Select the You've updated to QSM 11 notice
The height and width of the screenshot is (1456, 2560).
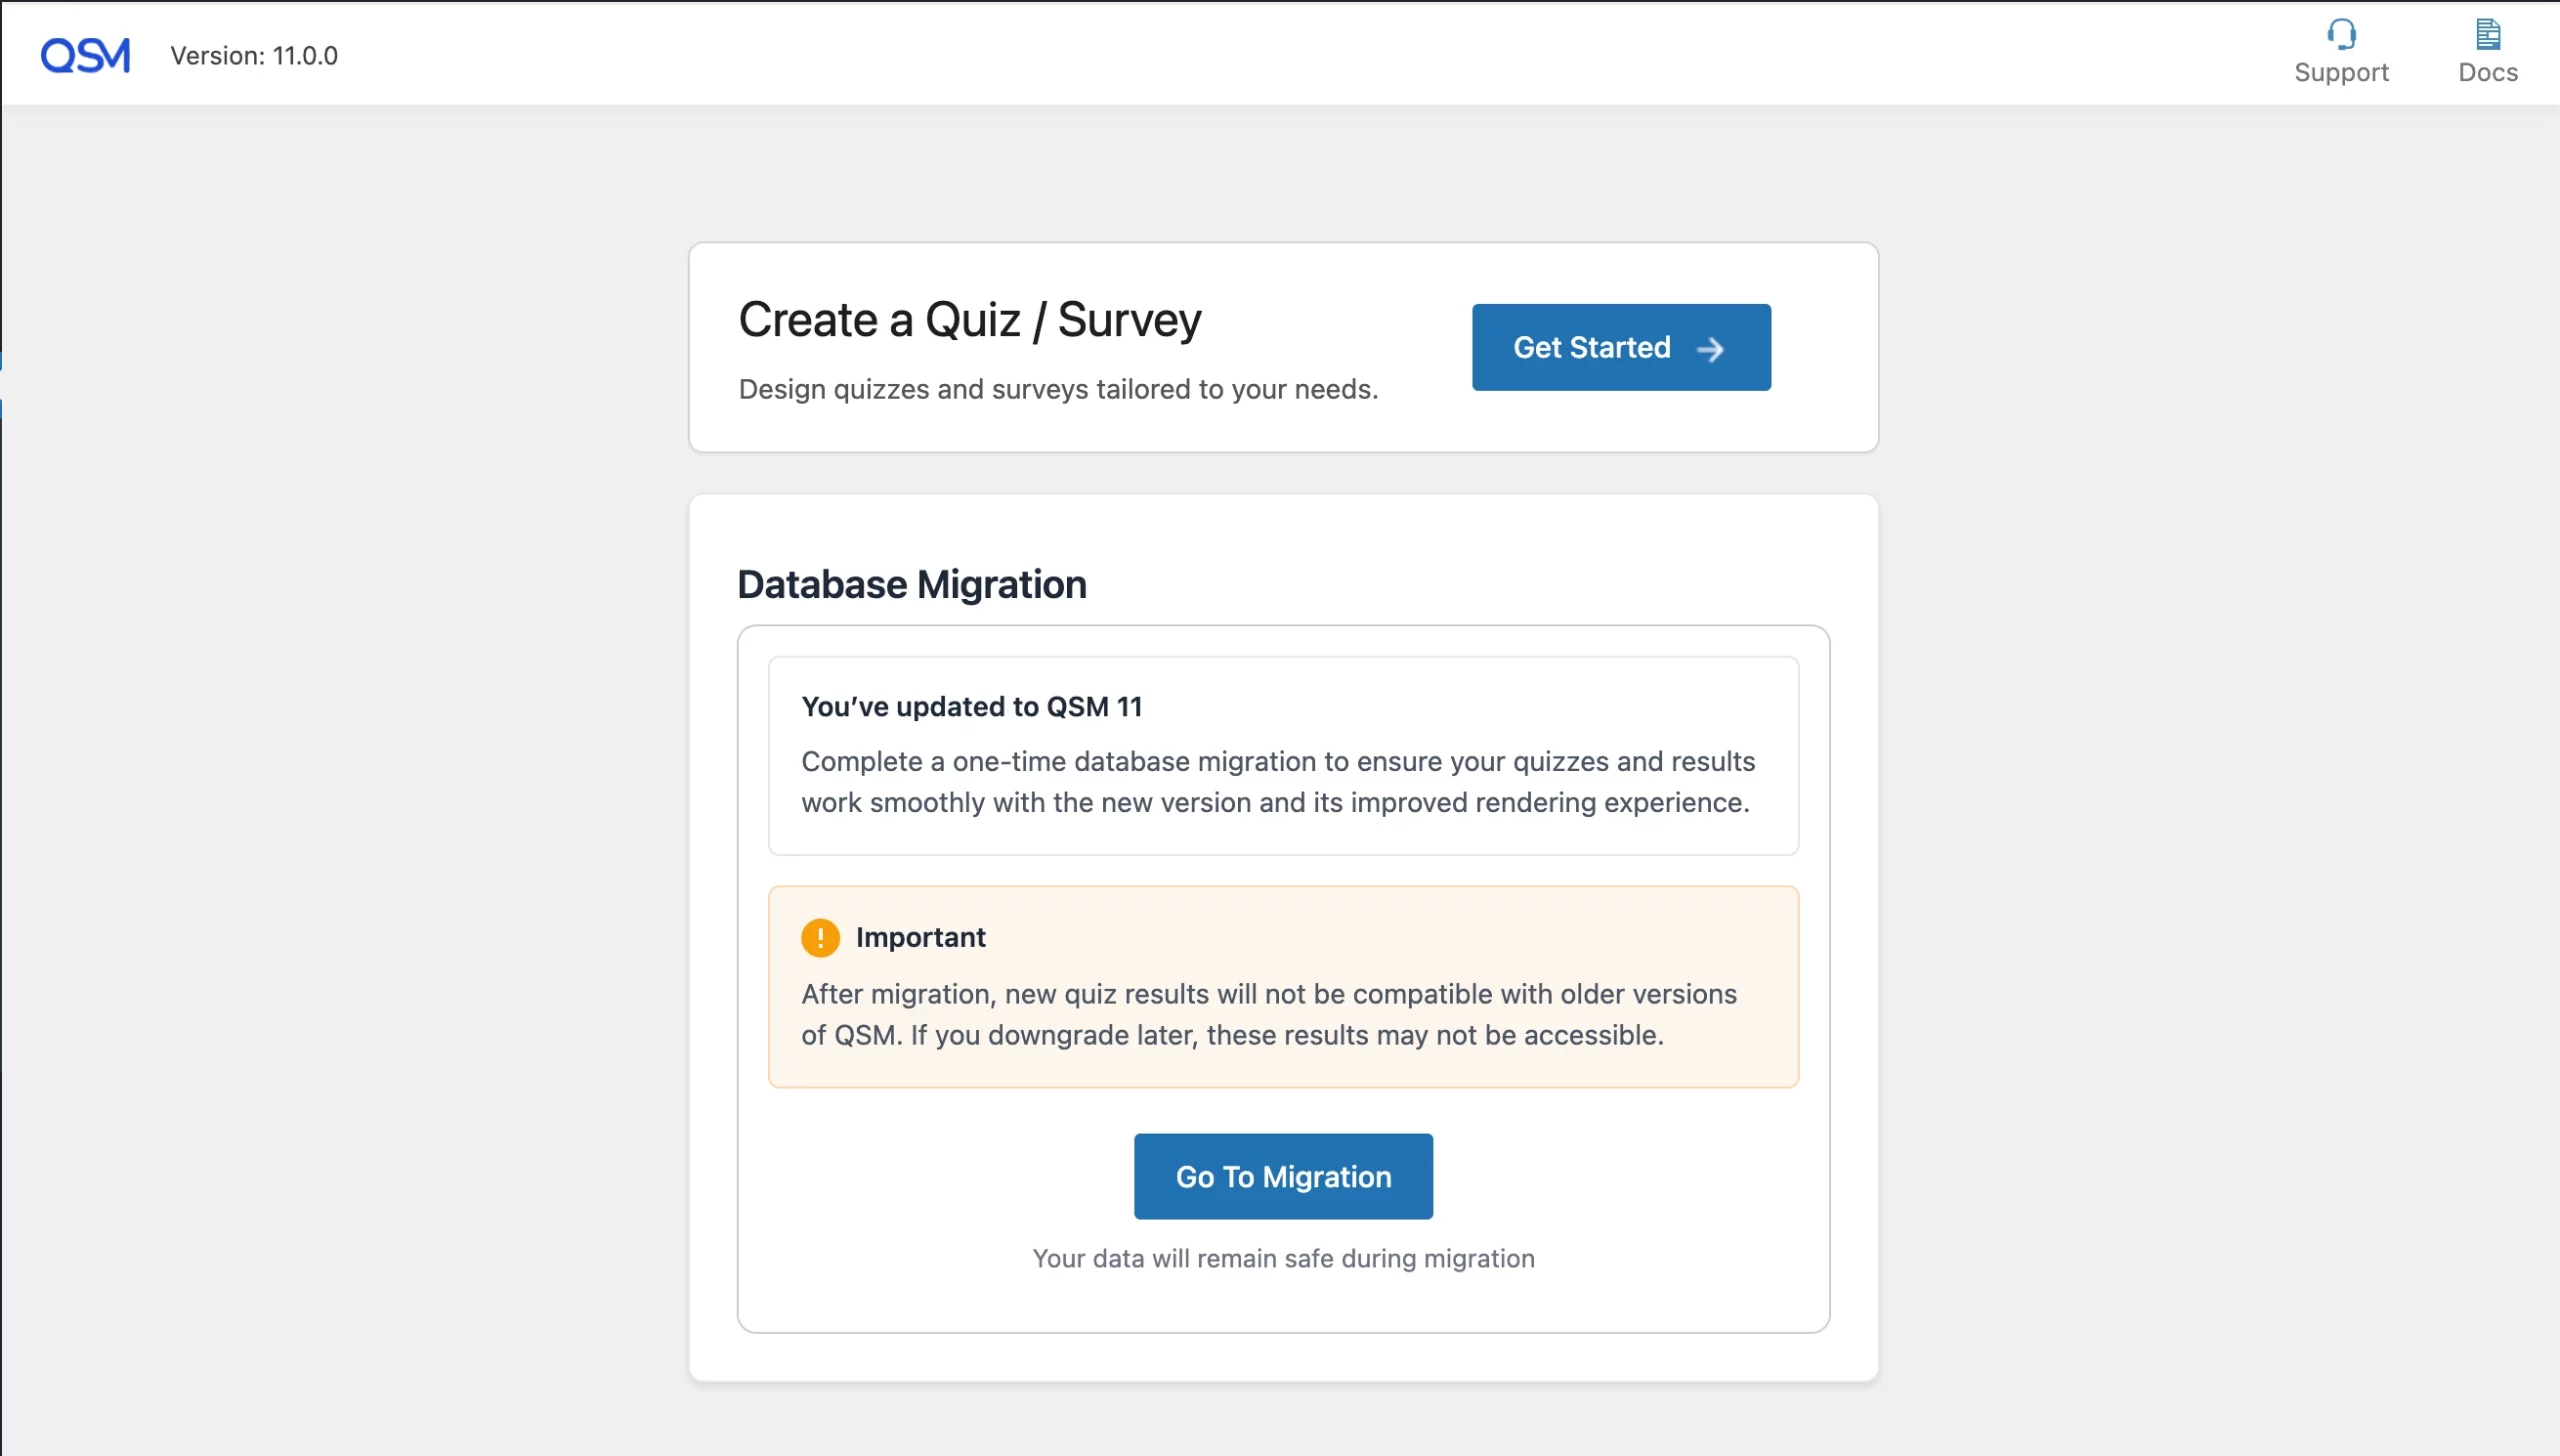(x=1283, y=755)
